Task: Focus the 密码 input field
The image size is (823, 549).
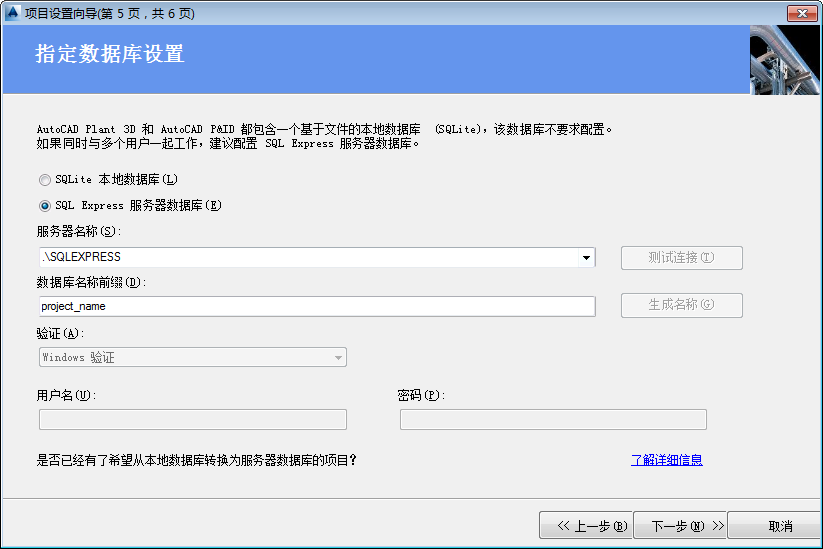Action: tap(553, 419)
